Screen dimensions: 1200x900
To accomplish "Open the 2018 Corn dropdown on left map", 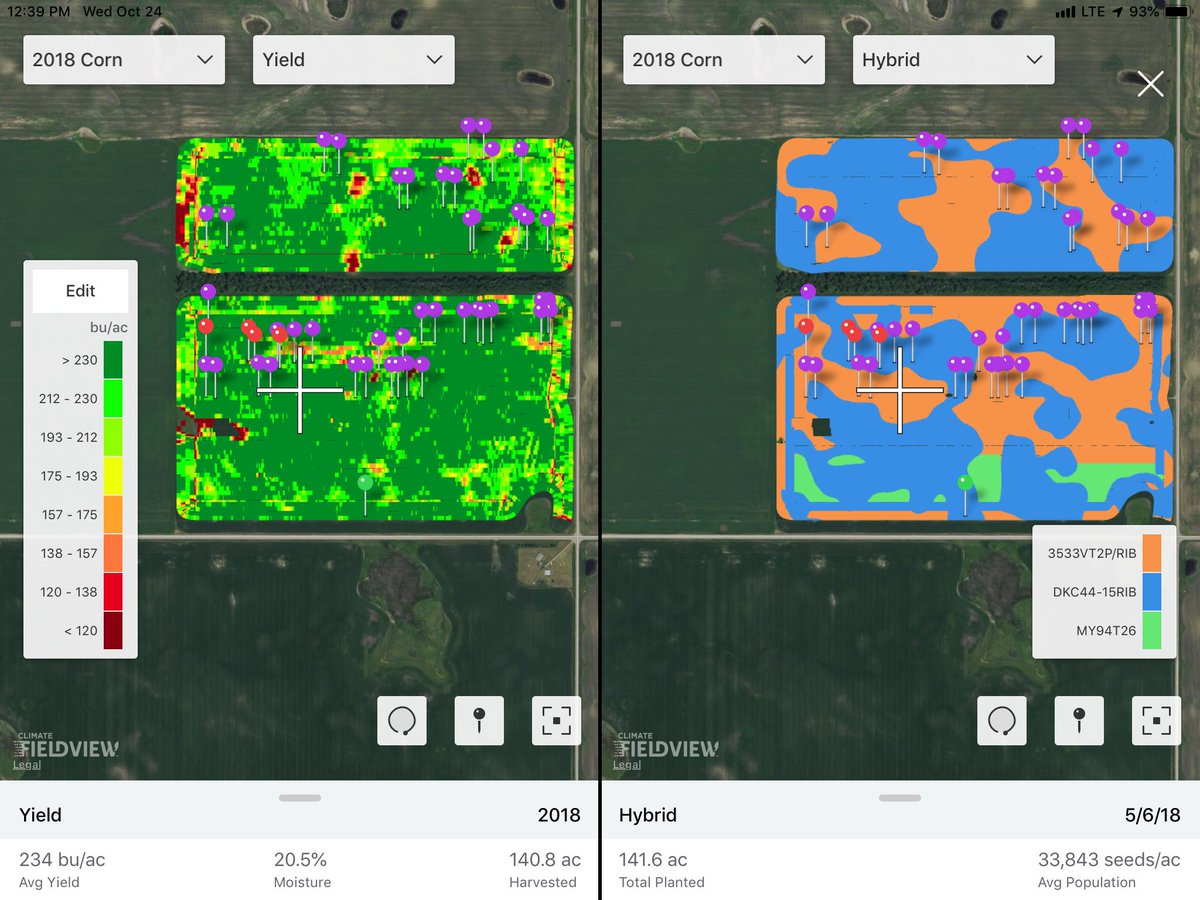I will pyautogui.click(x=124, y=60).
